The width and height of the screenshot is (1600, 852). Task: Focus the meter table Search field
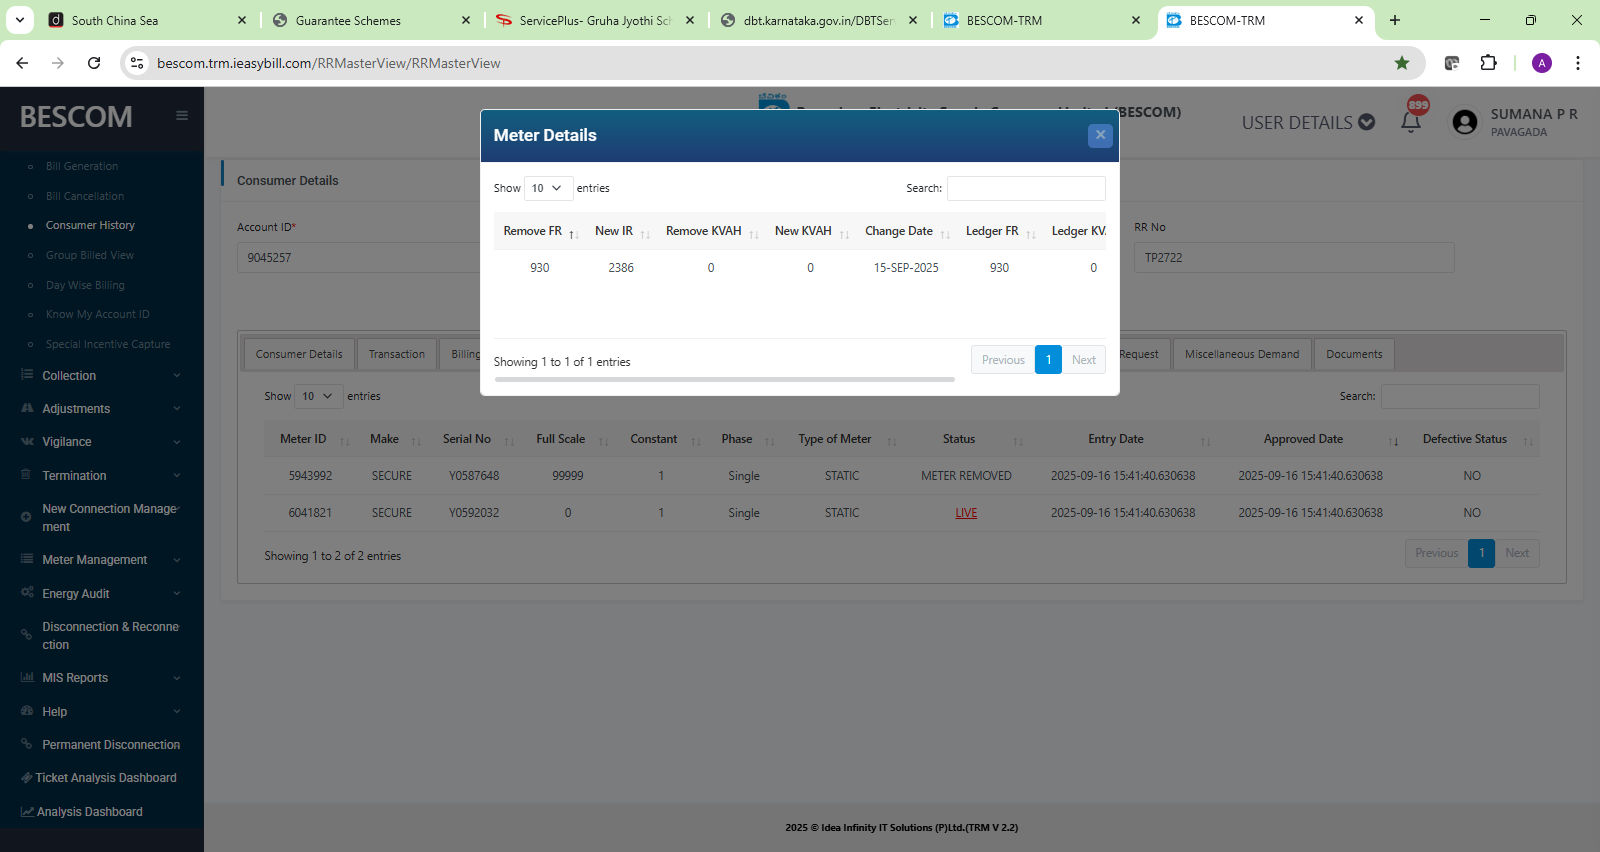click(1460, 396)
